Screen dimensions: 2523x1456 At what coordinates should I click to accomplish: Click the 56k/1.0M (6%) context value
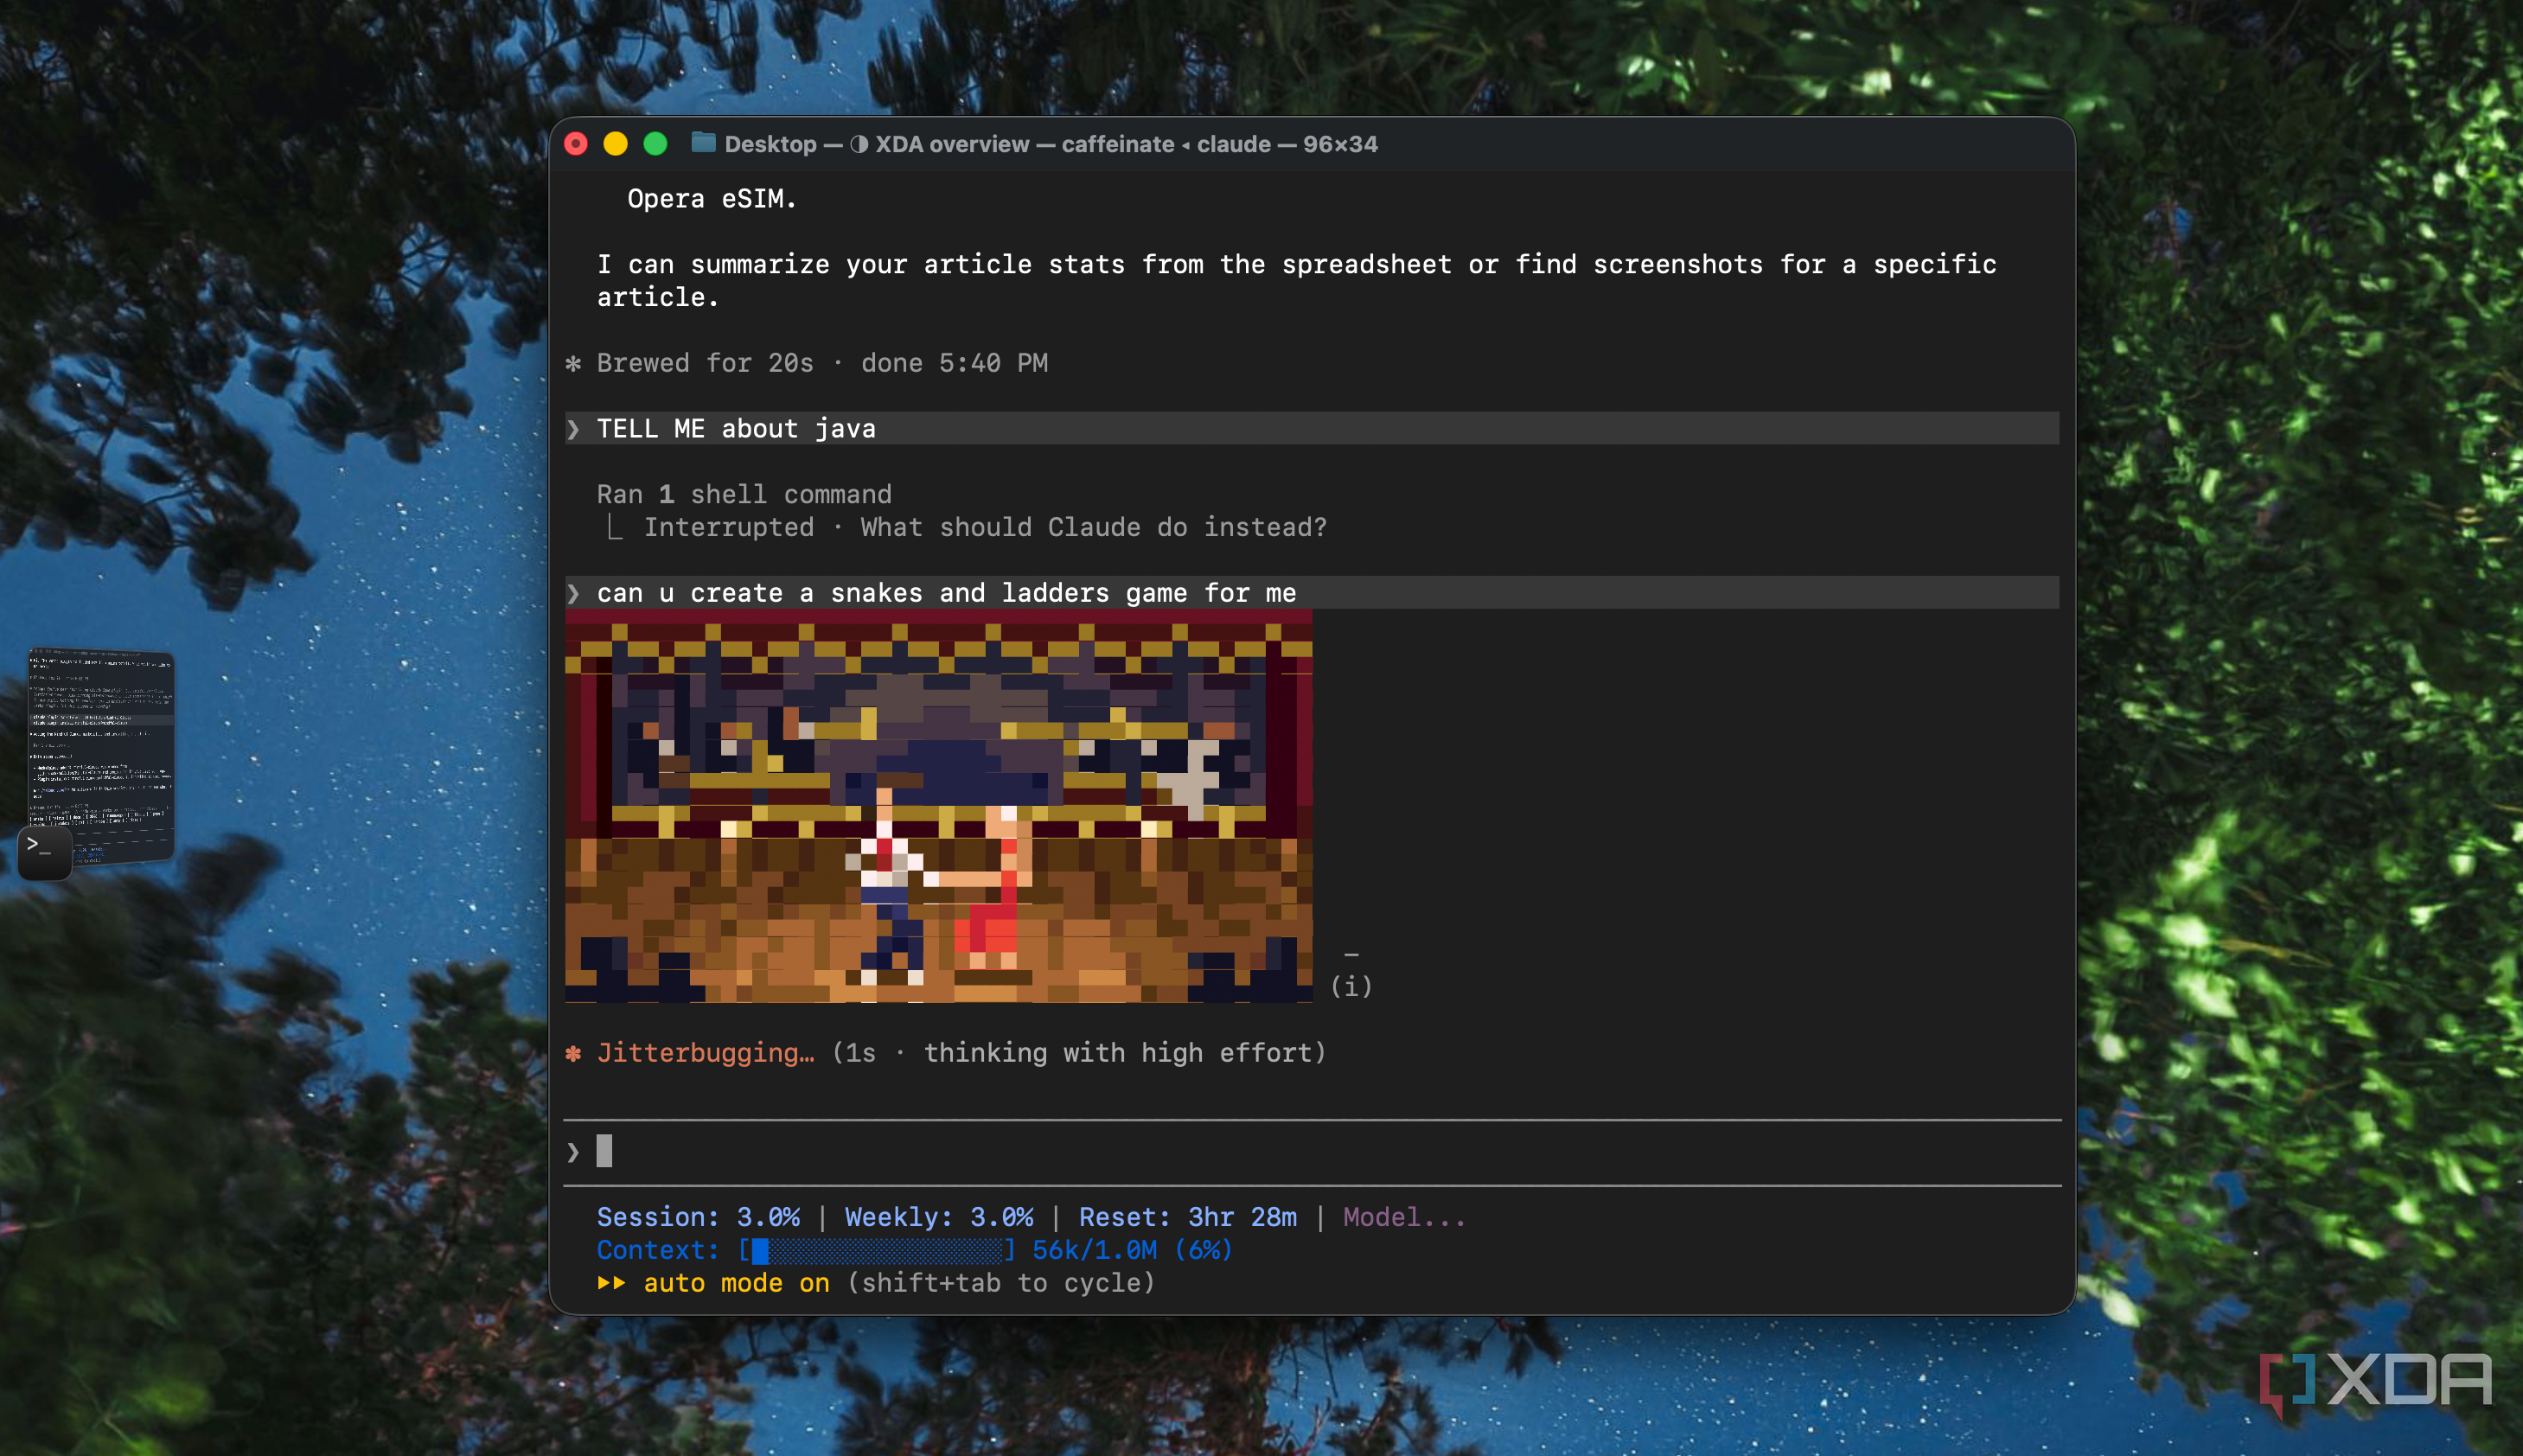pyautogui.click(x=1132, y=1250)
